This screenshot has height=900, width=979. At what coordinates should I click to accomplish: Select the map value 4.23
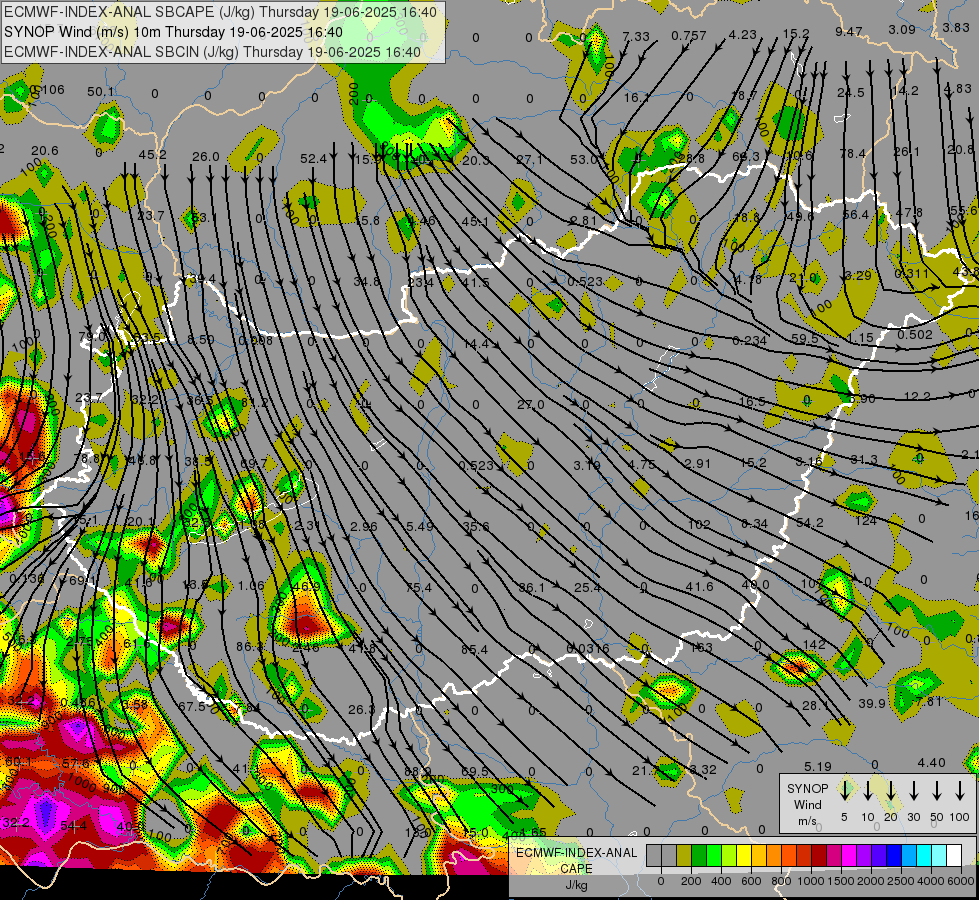[742, 35]
